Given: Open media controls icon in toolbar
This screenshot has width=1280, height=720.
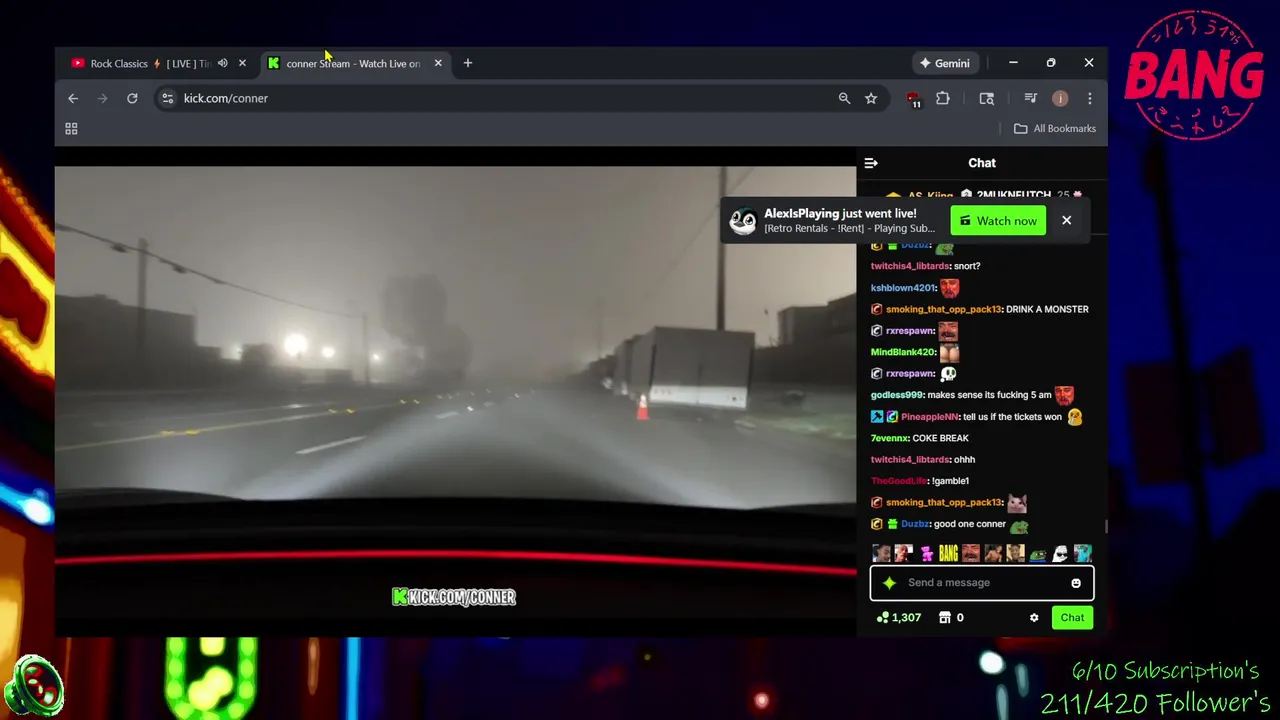Looking at the screenshot, I should tap(1031, 98).
